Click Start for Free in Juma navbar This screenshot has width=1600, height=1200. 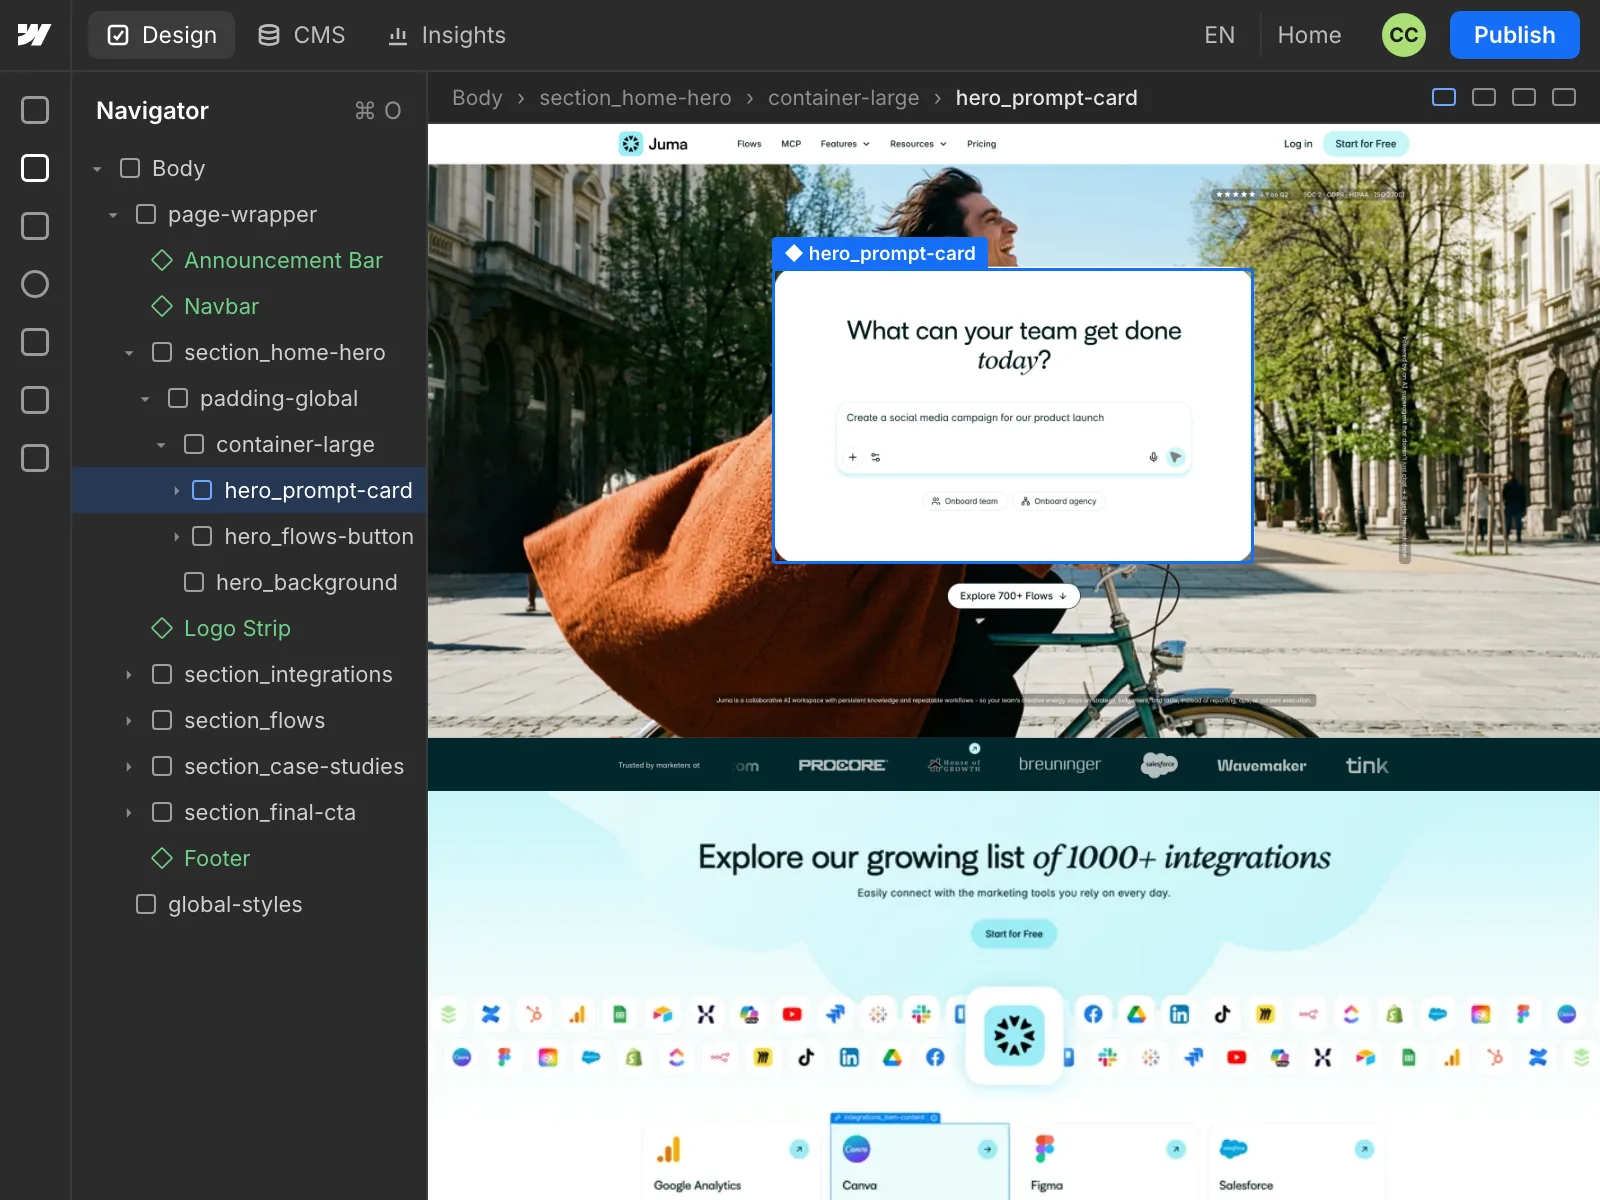[1365, 144]
